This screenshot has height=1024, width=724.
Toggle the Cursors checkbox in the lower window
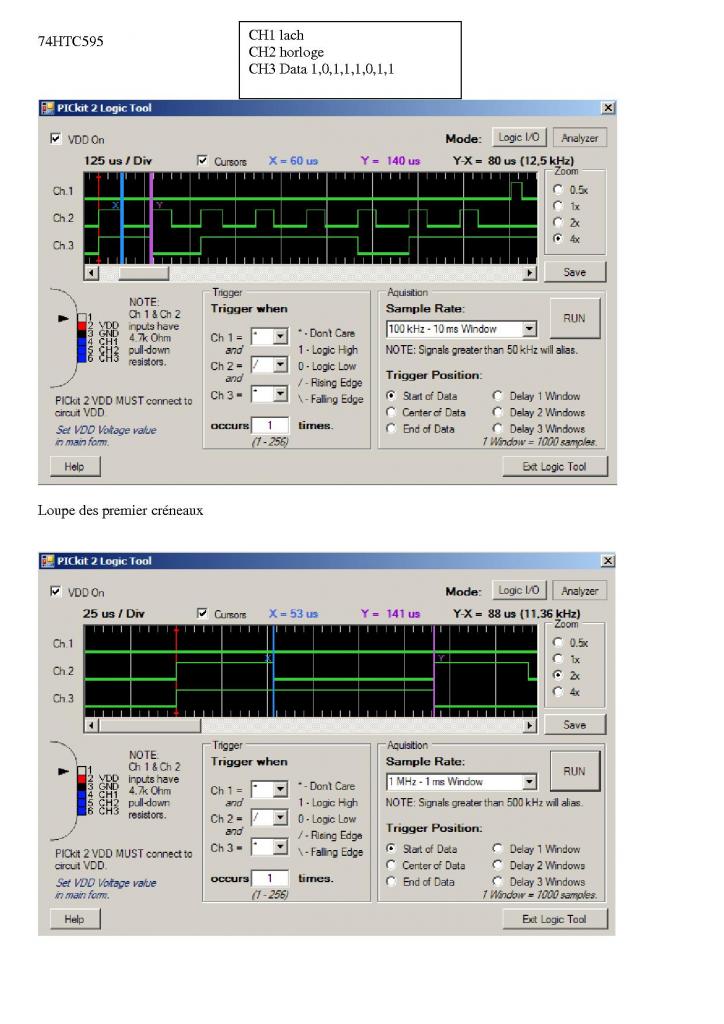[x=202, y=613]
